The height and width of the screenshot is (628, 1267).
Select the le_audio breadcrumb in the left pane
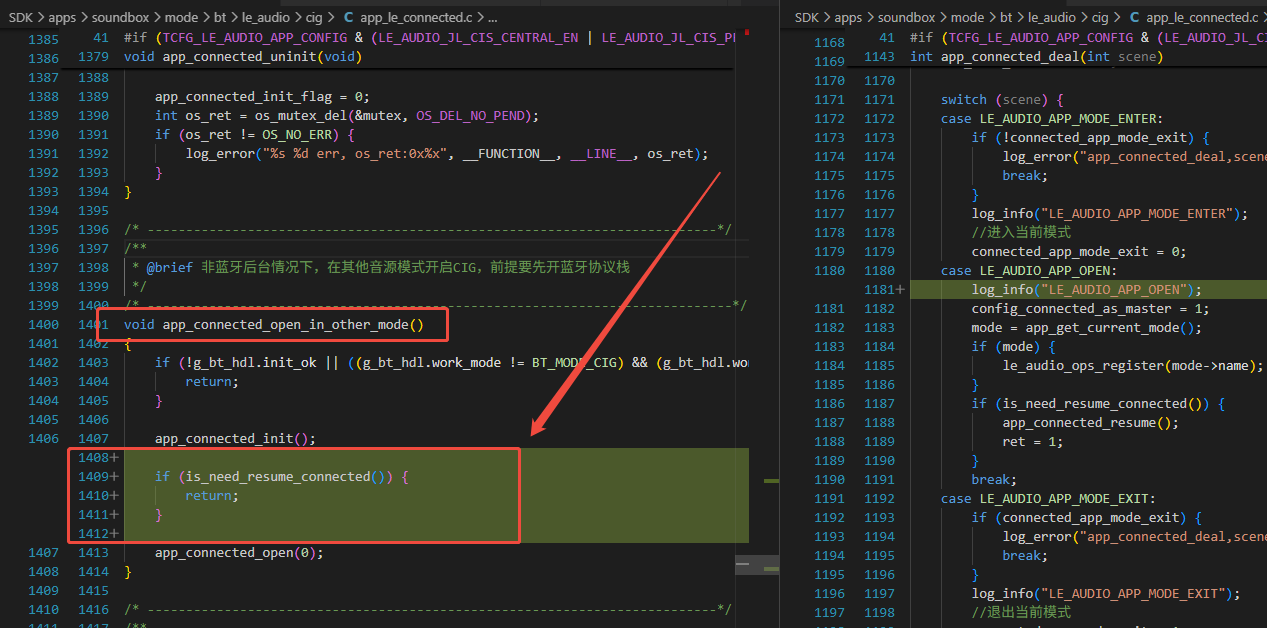coord(265,17)
